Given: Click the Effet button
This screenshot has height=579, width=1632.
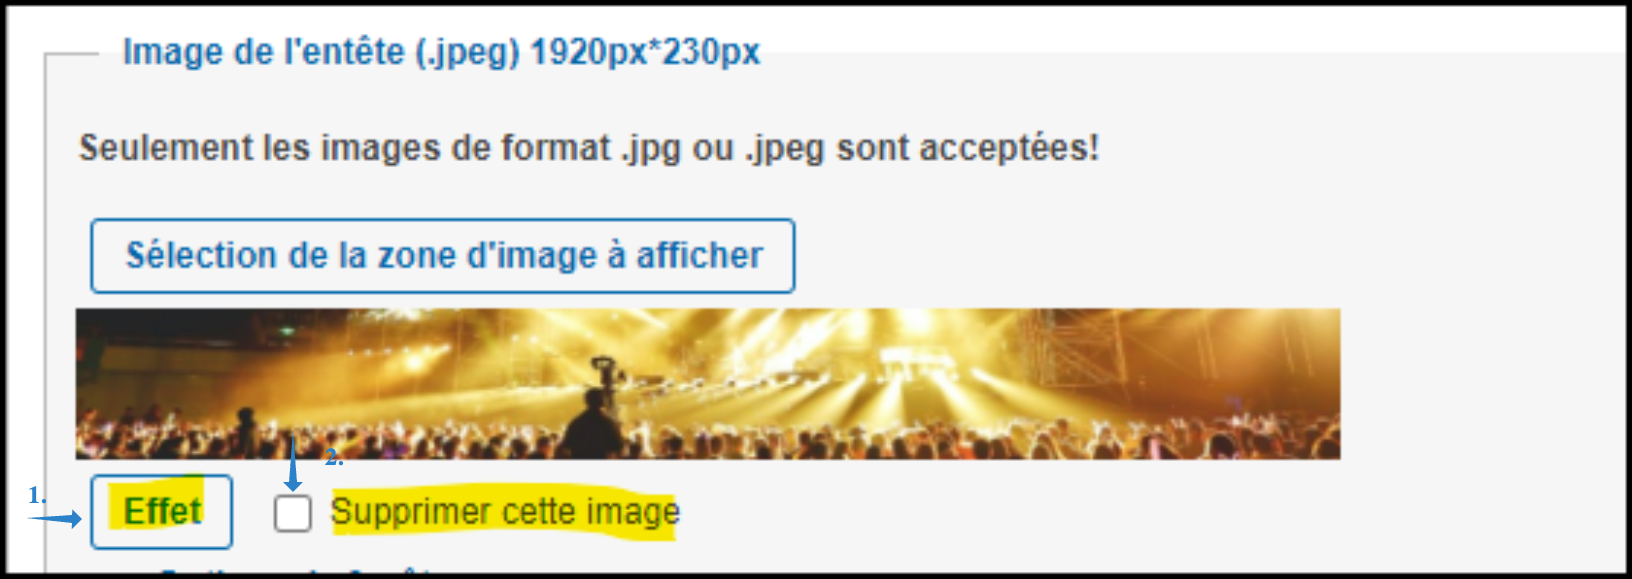Looking at the screenshot, I should click(x=161, y=512).
